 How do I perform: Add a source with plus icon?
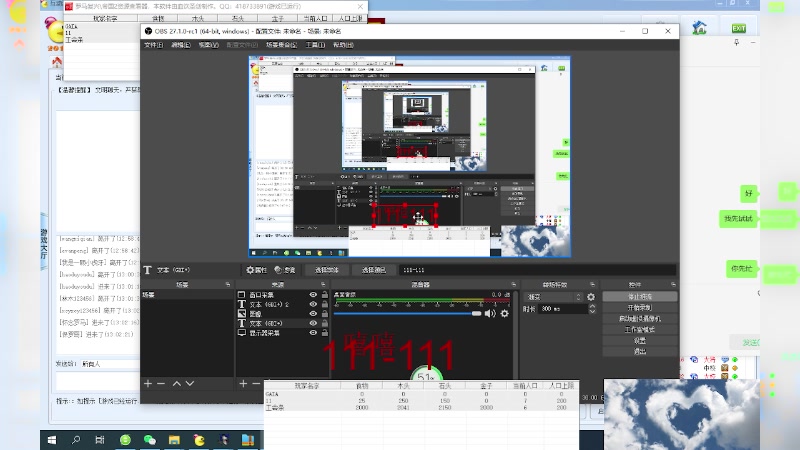click(x=243, y=383)
